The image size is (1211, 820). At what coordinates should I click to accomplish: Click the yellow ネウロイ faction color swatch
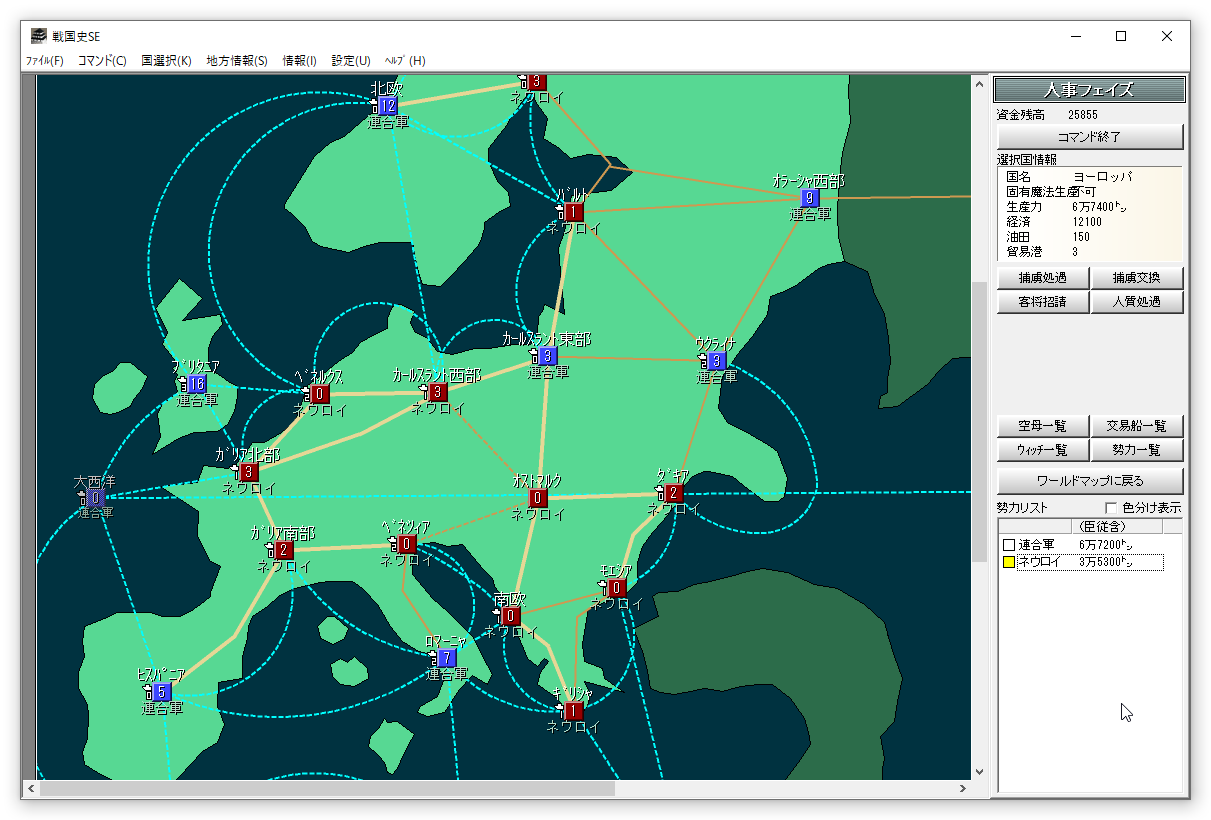(1009, 563)
